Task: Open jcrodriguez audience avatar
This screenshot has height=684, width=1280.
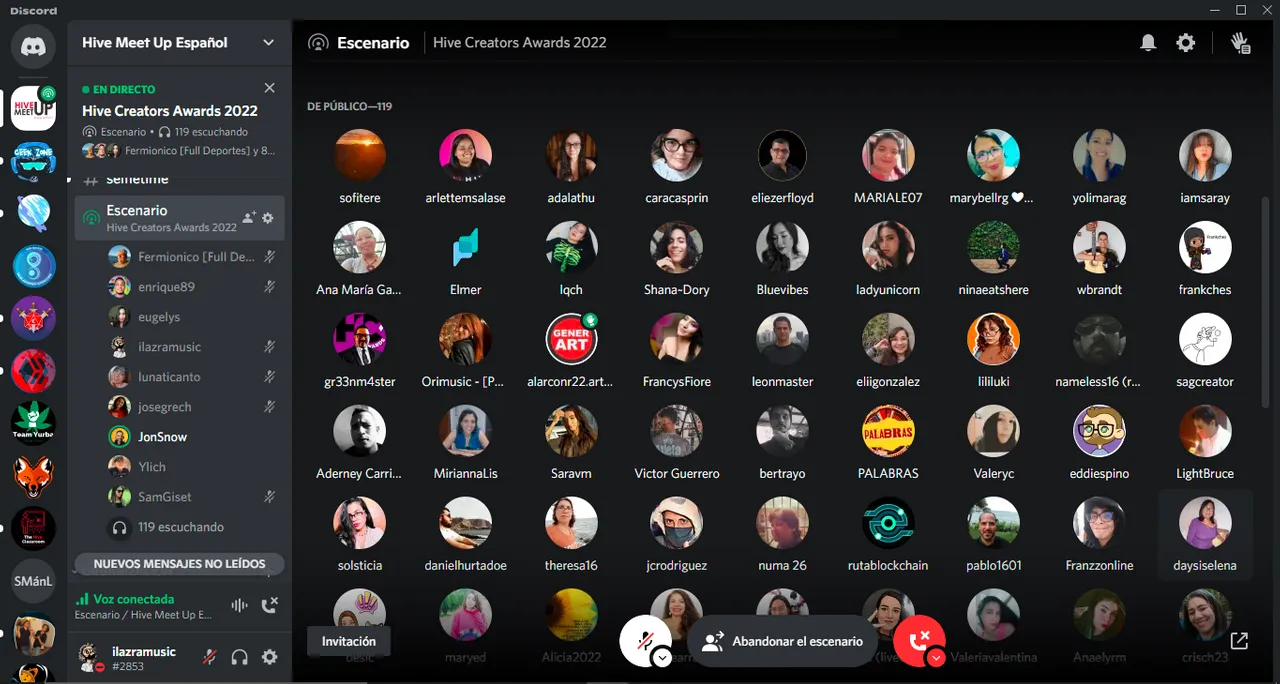Action: tap(677, 524)
